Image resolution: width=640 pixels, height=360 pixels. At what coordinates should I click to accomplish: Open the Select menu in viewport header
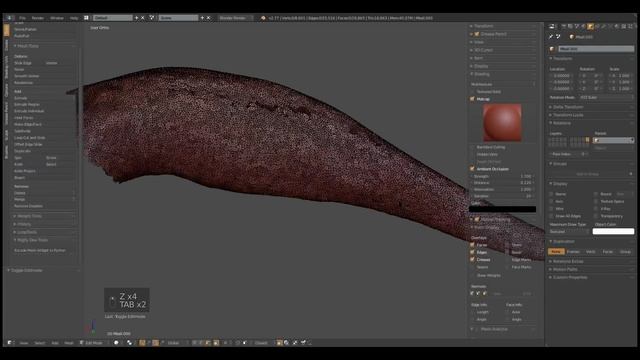pyautogui.click(x=40, y=343)
